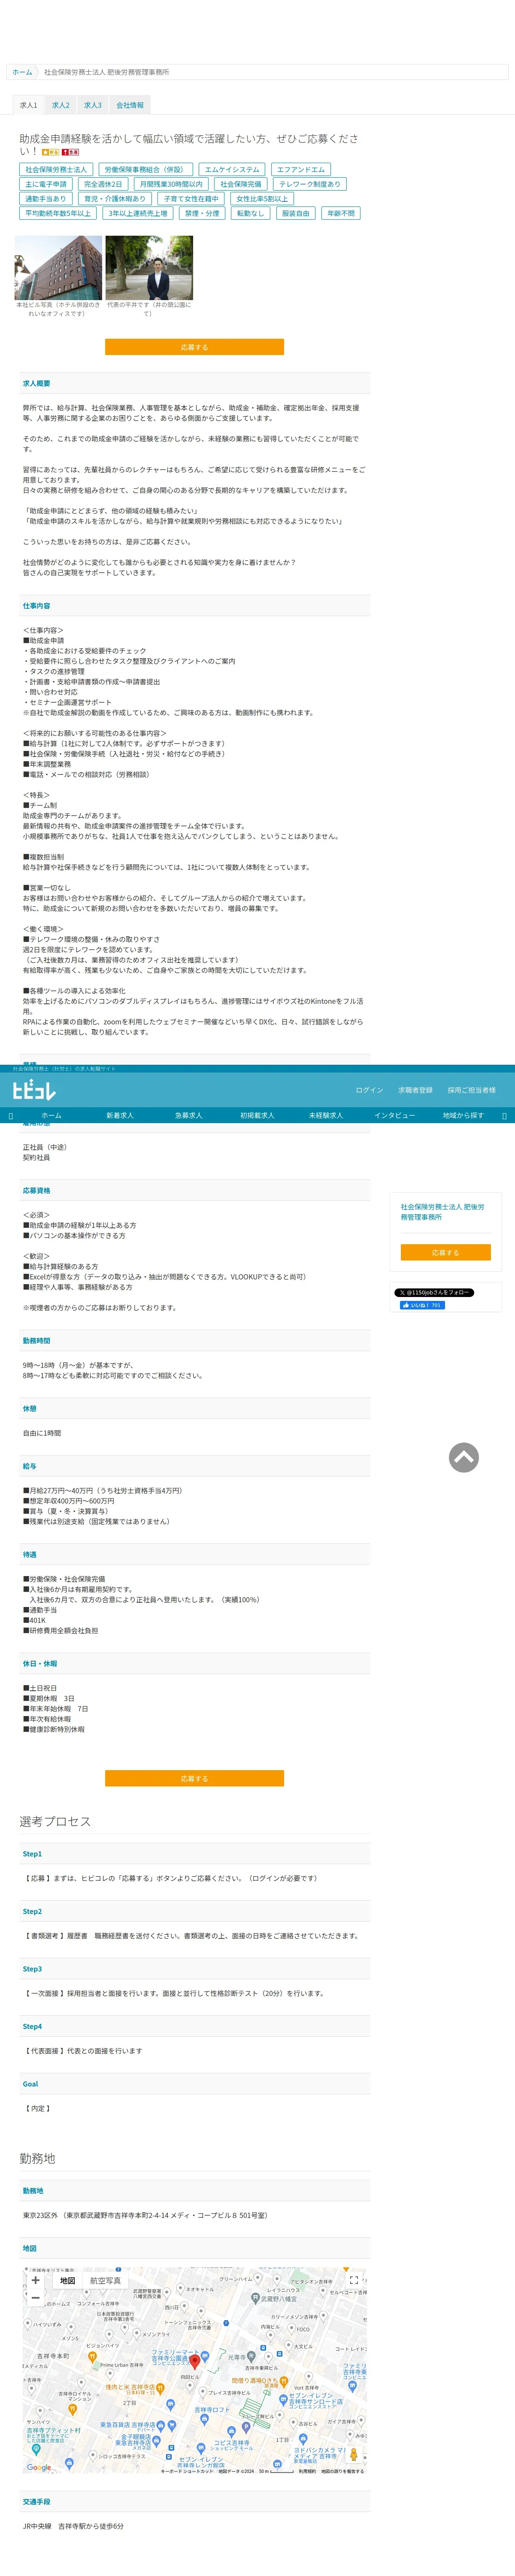
Task: Click the 平均勤続年数5年以上 tag
Action: tap(58, 213)
